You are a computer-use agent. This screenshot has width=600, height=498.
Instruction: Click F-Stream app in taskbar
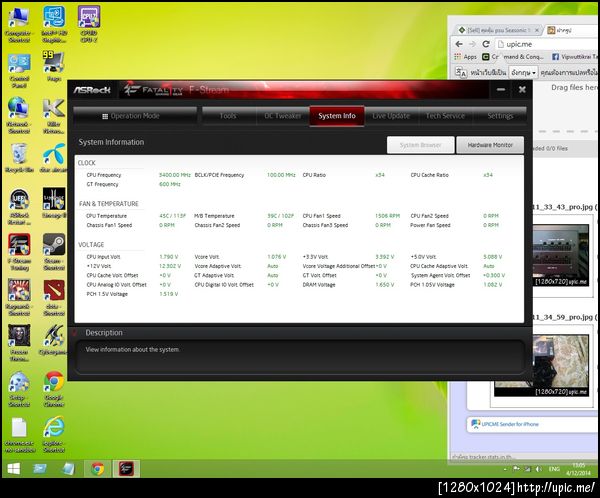point(126,469)
